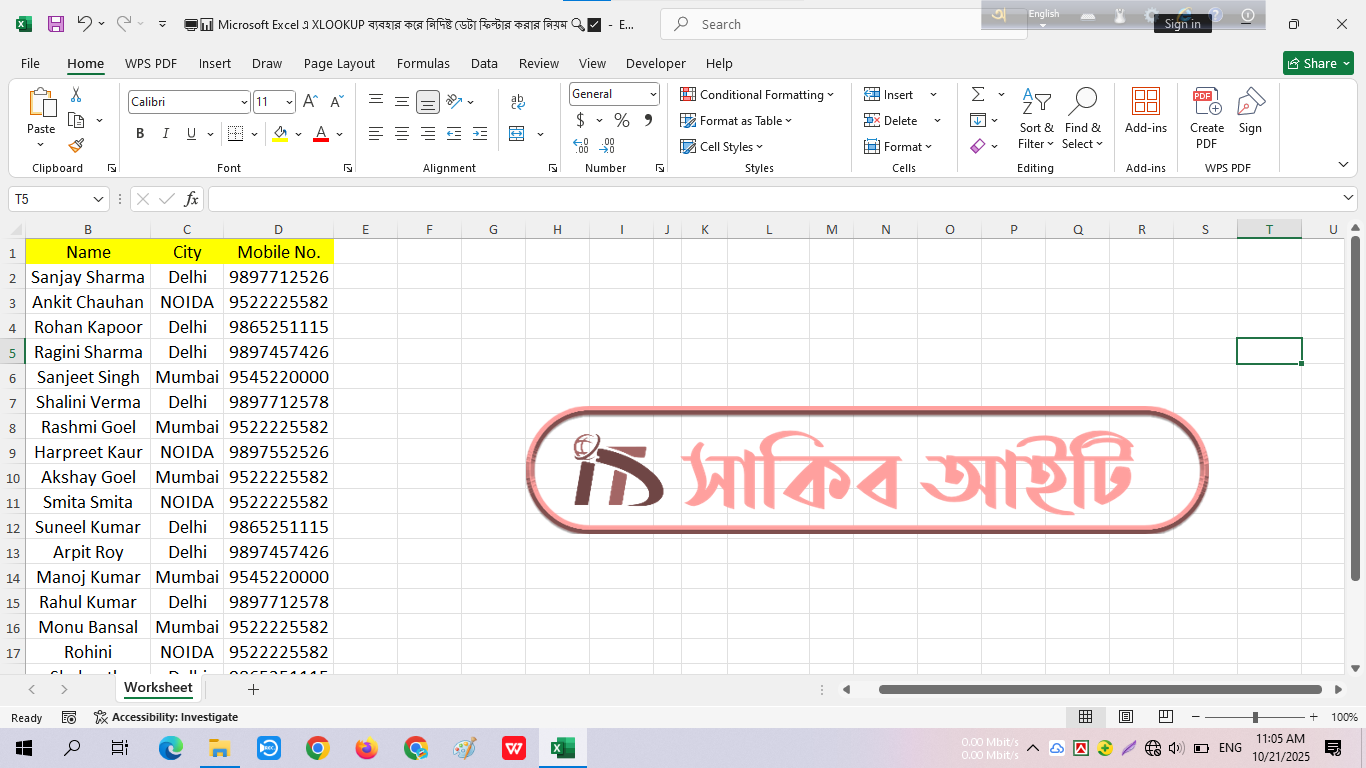
Task: Click the yellow fill color swatch
Action: (x=280, y=134)
